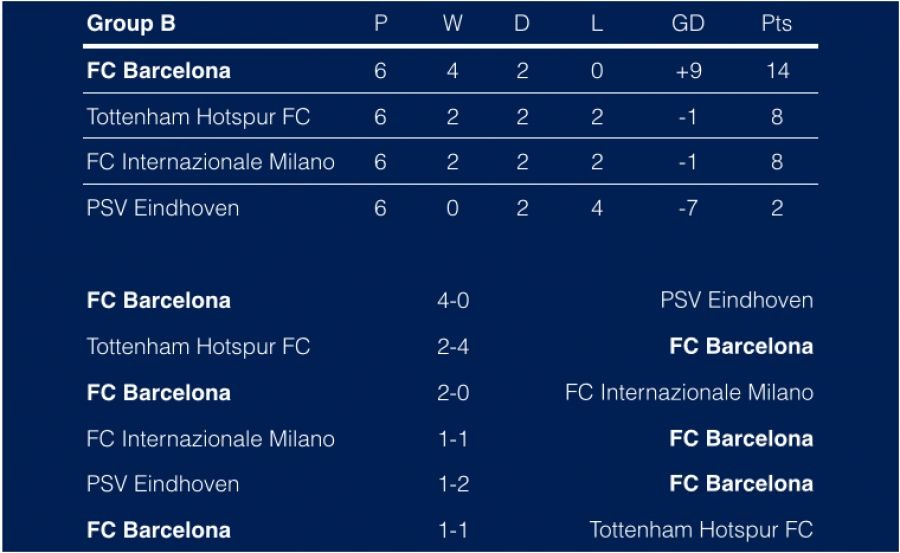Click the 2-4 match score
This screenshot has width=900, height=553.
coord(453,347)
